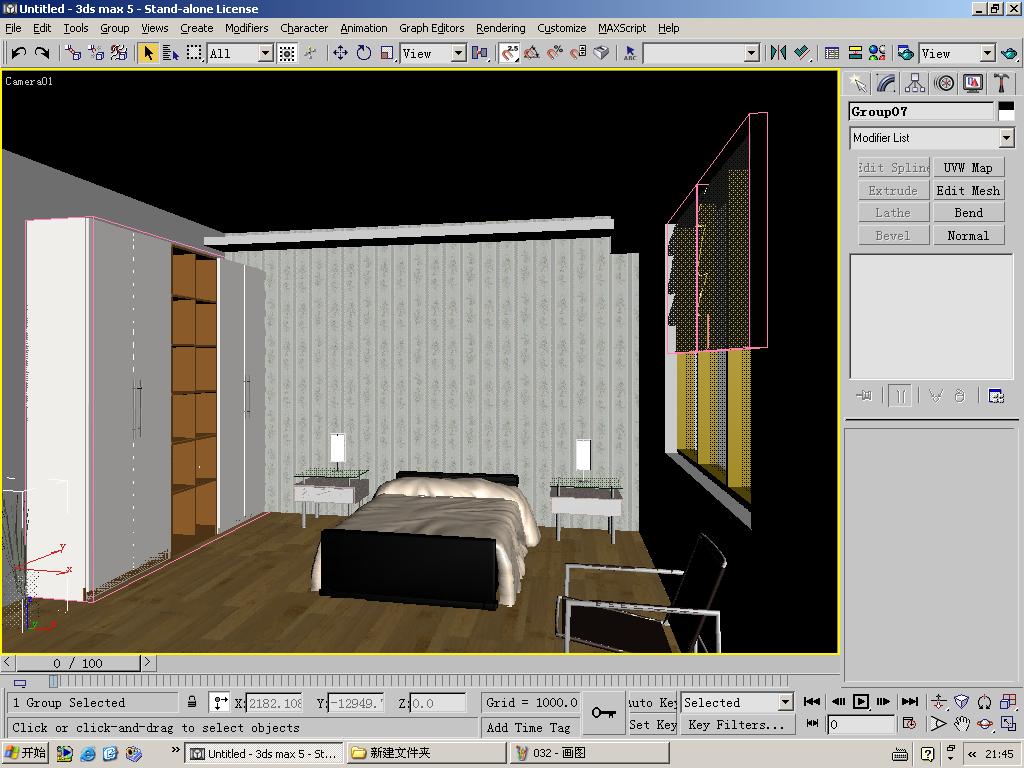Toggle the Spinner Snap button

[578, 53]
